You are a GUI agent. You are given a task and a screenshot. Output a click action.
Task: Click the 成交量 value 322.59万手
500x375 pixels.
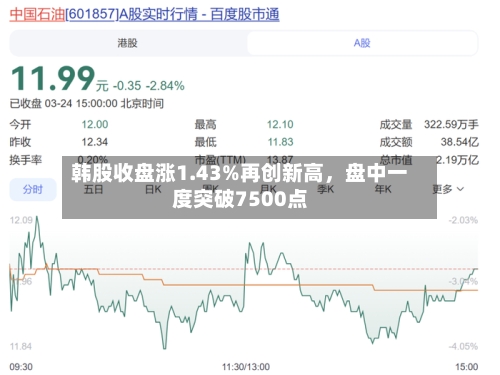tap(451, 124)
